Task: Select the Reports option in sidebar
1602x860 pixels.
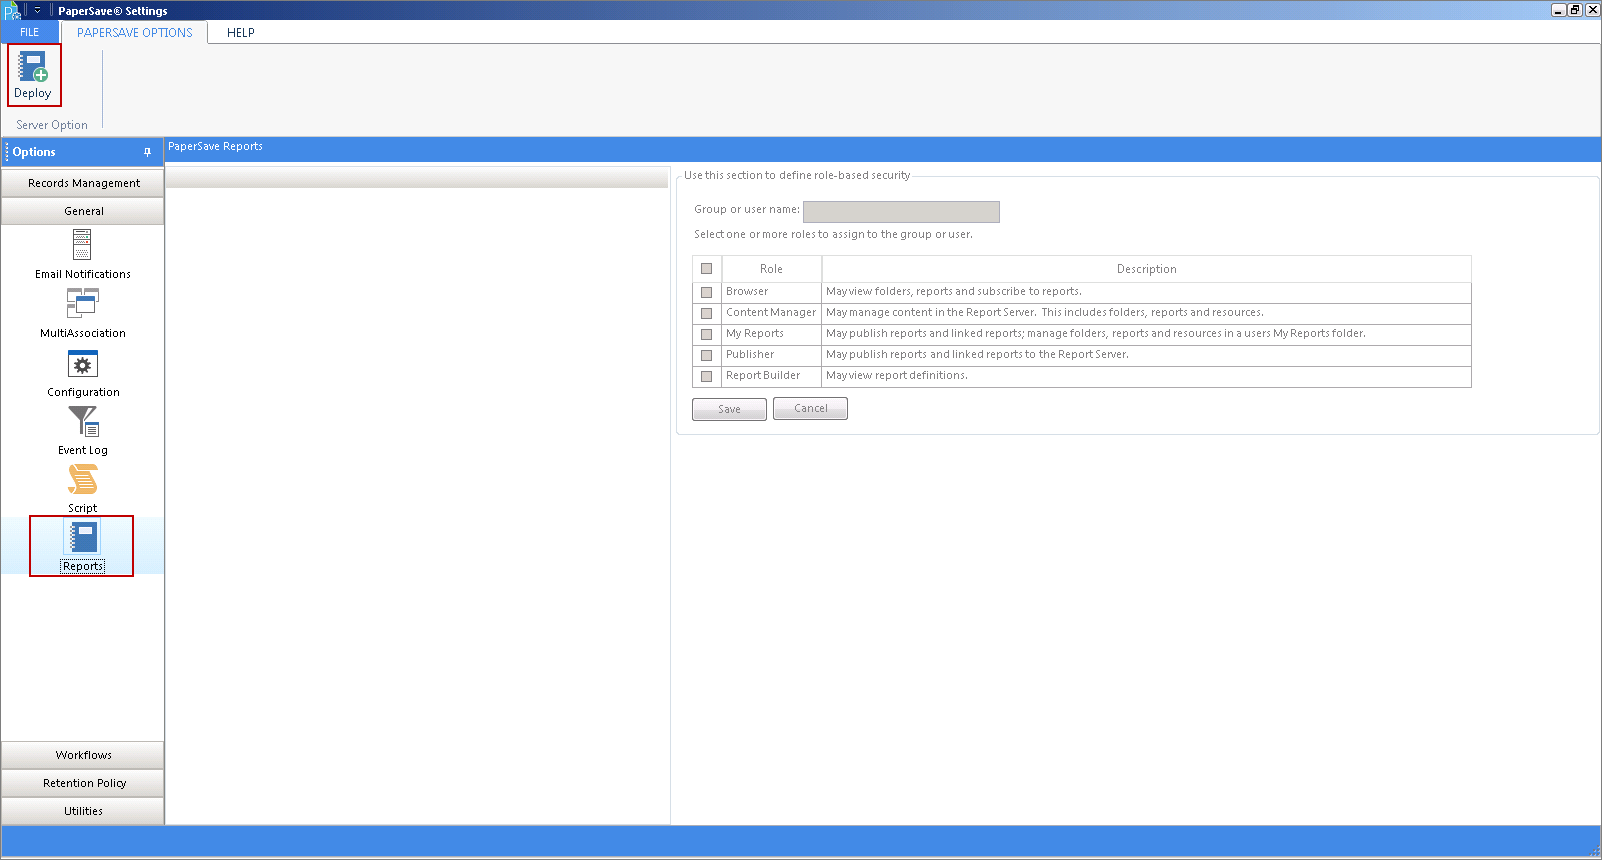Action: pos(82,546)
